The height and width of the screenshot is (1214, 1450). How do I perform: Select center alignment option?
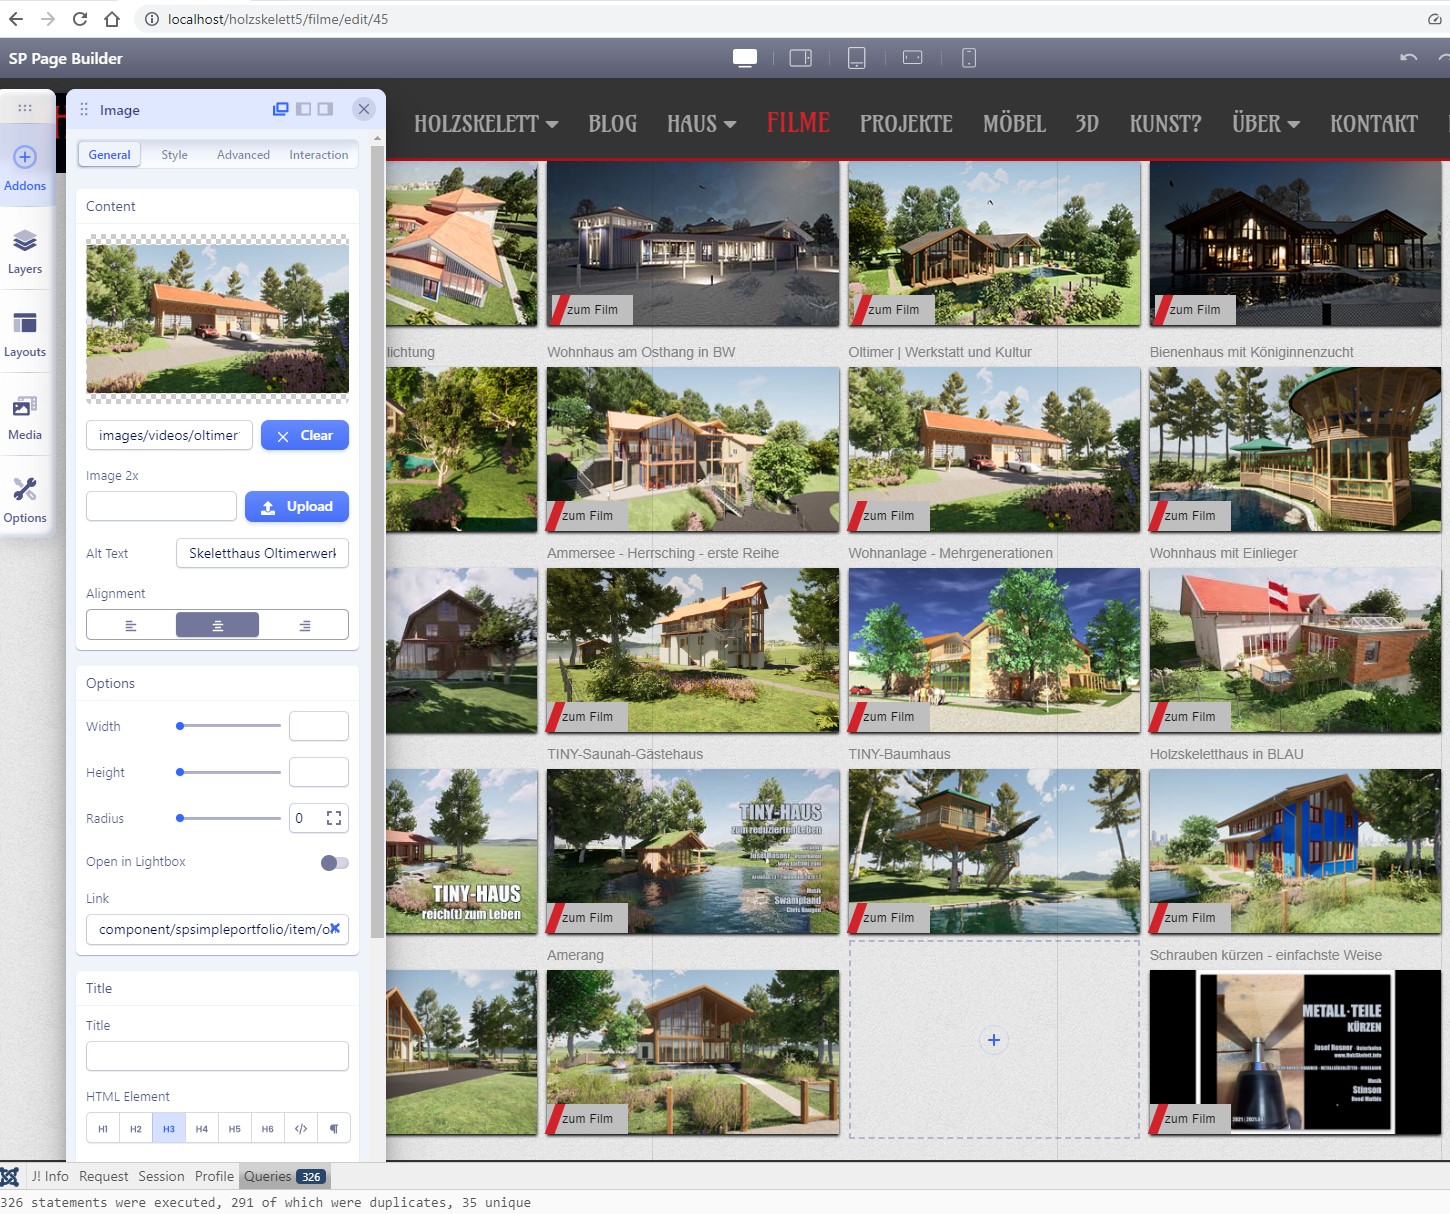pyautogui.click(x=217, y=625)
